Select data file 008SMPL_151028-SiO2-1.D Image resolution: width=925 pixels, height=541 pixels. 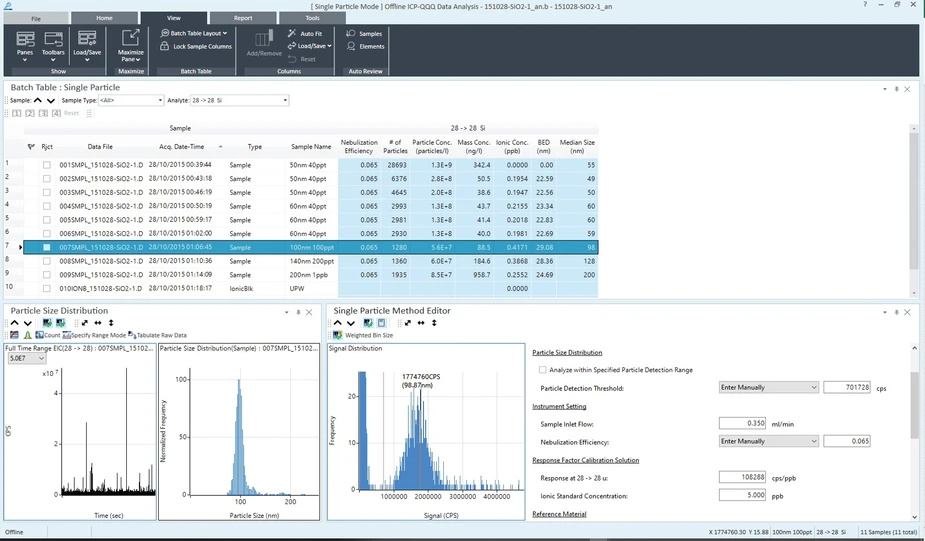101,261
